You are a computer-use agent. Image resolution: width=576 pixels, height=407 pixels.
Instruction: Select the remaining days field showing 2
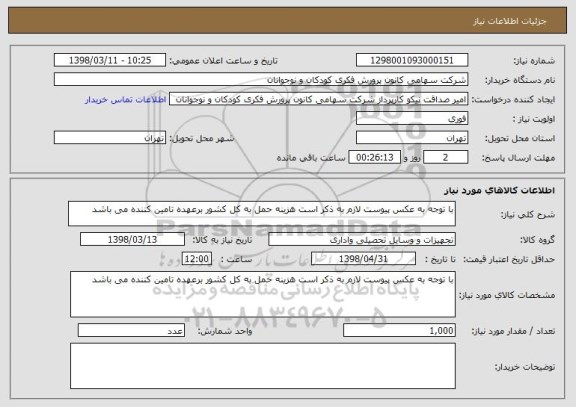point(445,157)
